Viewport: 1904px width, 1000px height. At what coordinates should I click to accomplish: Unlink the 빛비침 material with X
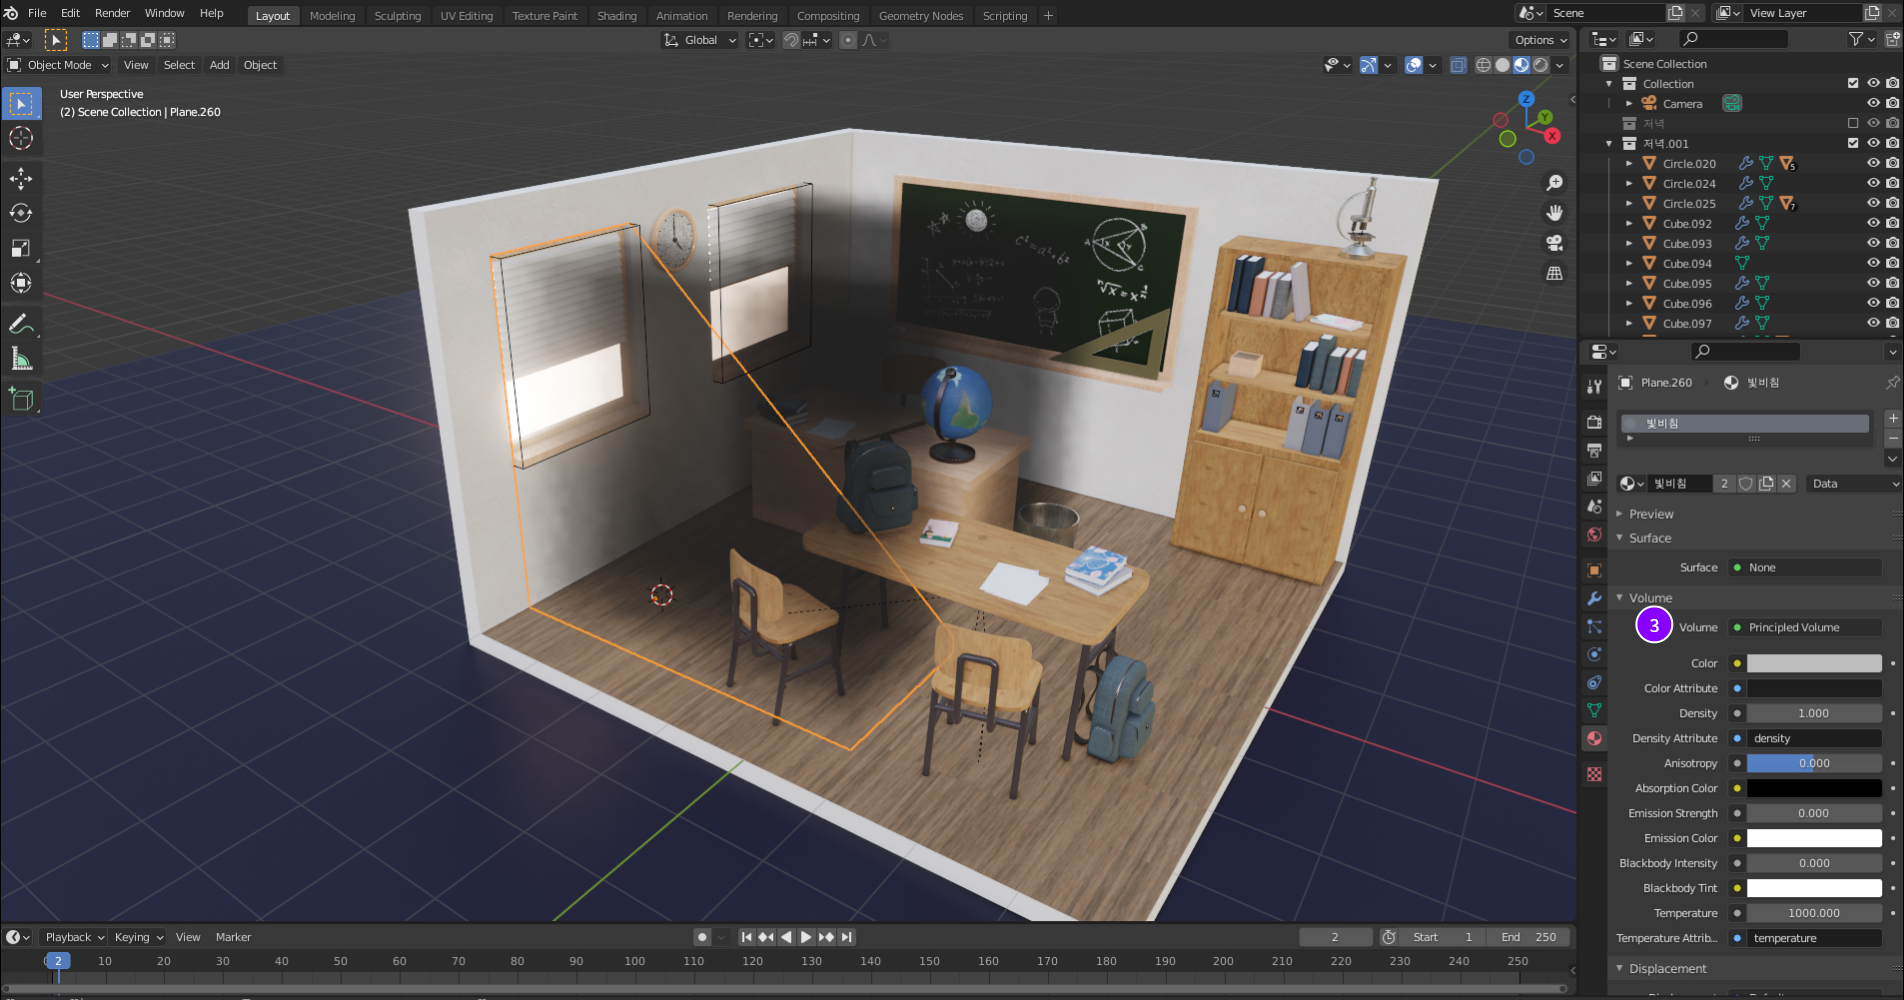[x=1786, y=483]
